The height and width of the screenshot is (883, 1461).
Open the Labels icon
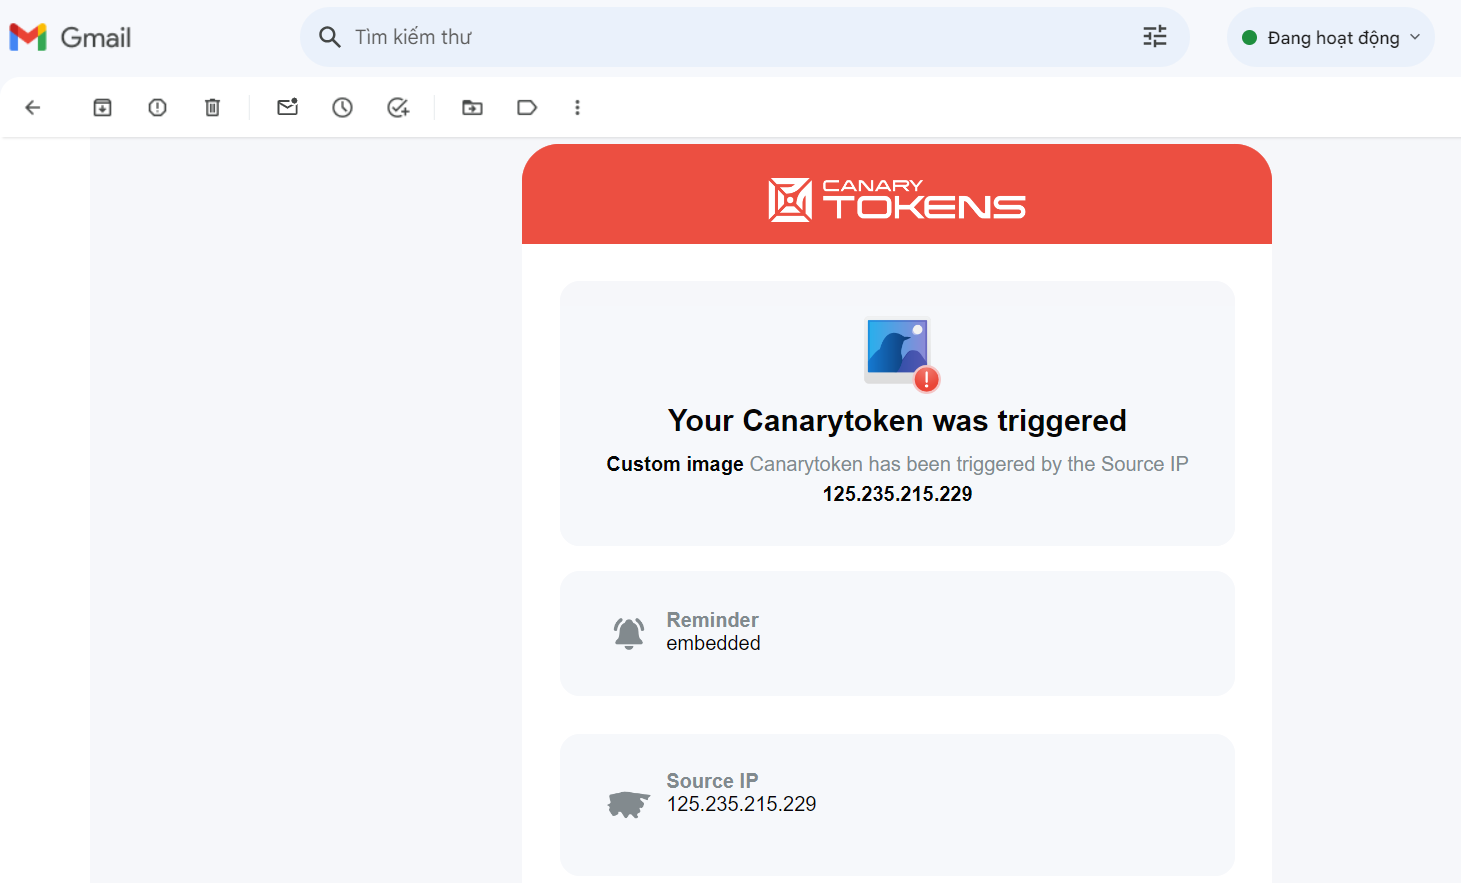pos(527,107)
